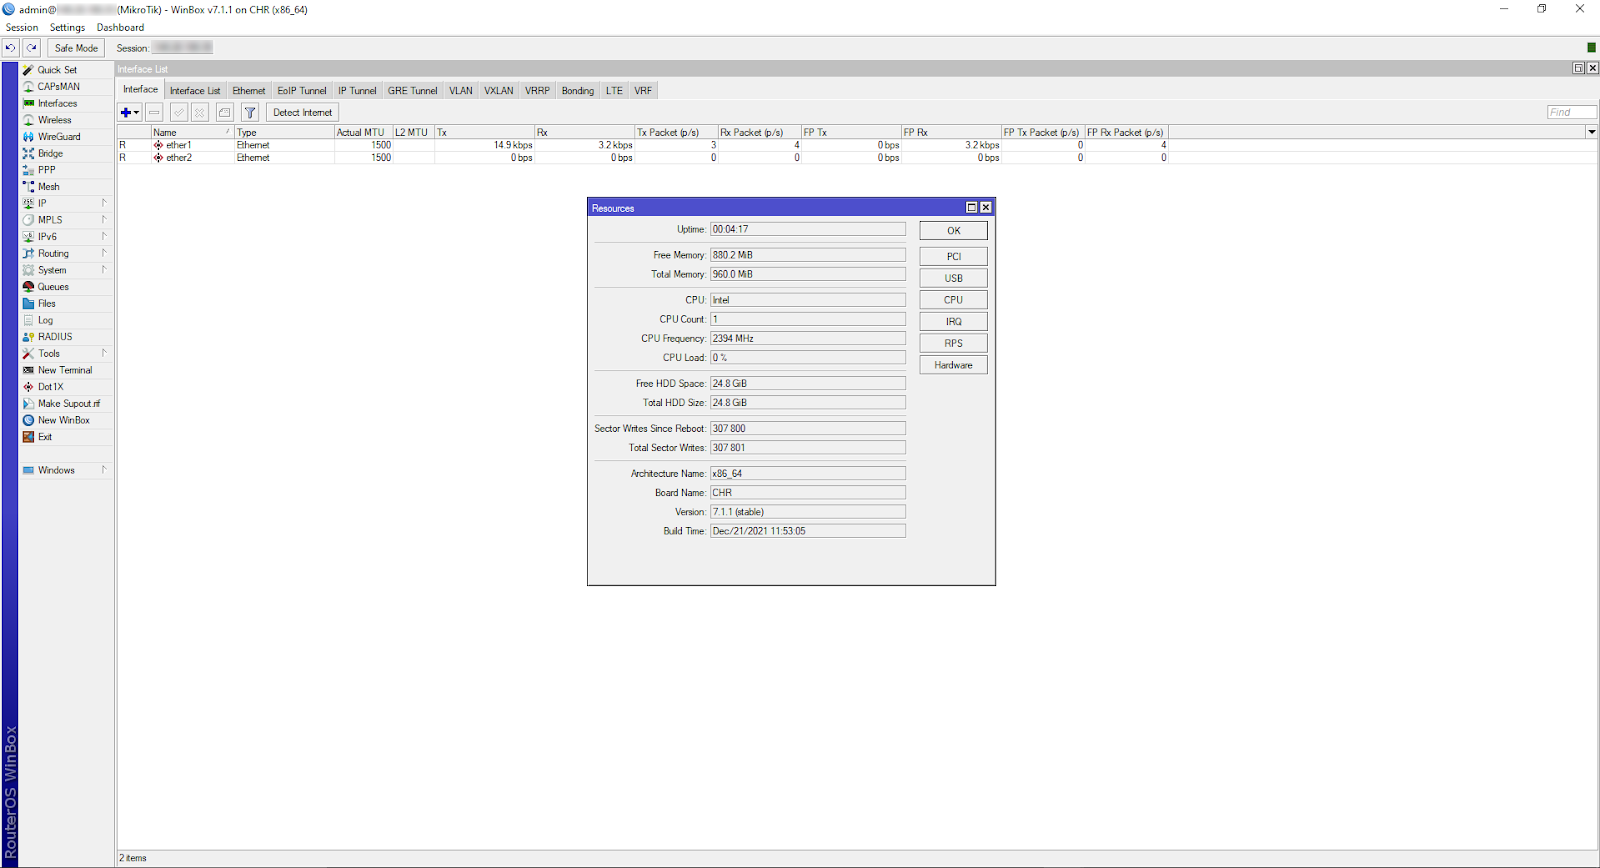Open PPP from the sidebar

point(46,170)
